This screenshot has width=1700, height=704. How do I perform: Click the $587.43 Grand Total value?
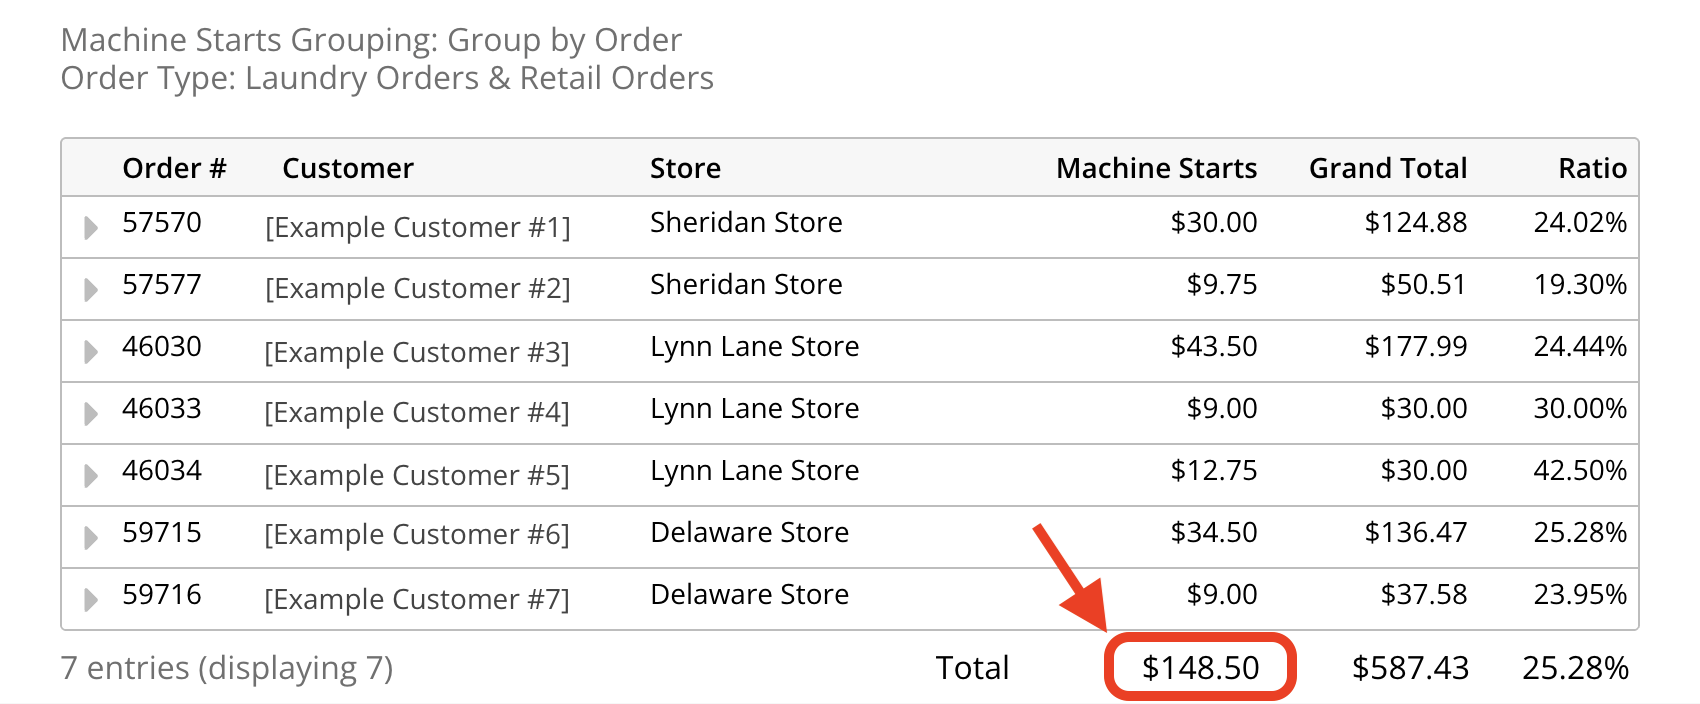pos(1411,666)
